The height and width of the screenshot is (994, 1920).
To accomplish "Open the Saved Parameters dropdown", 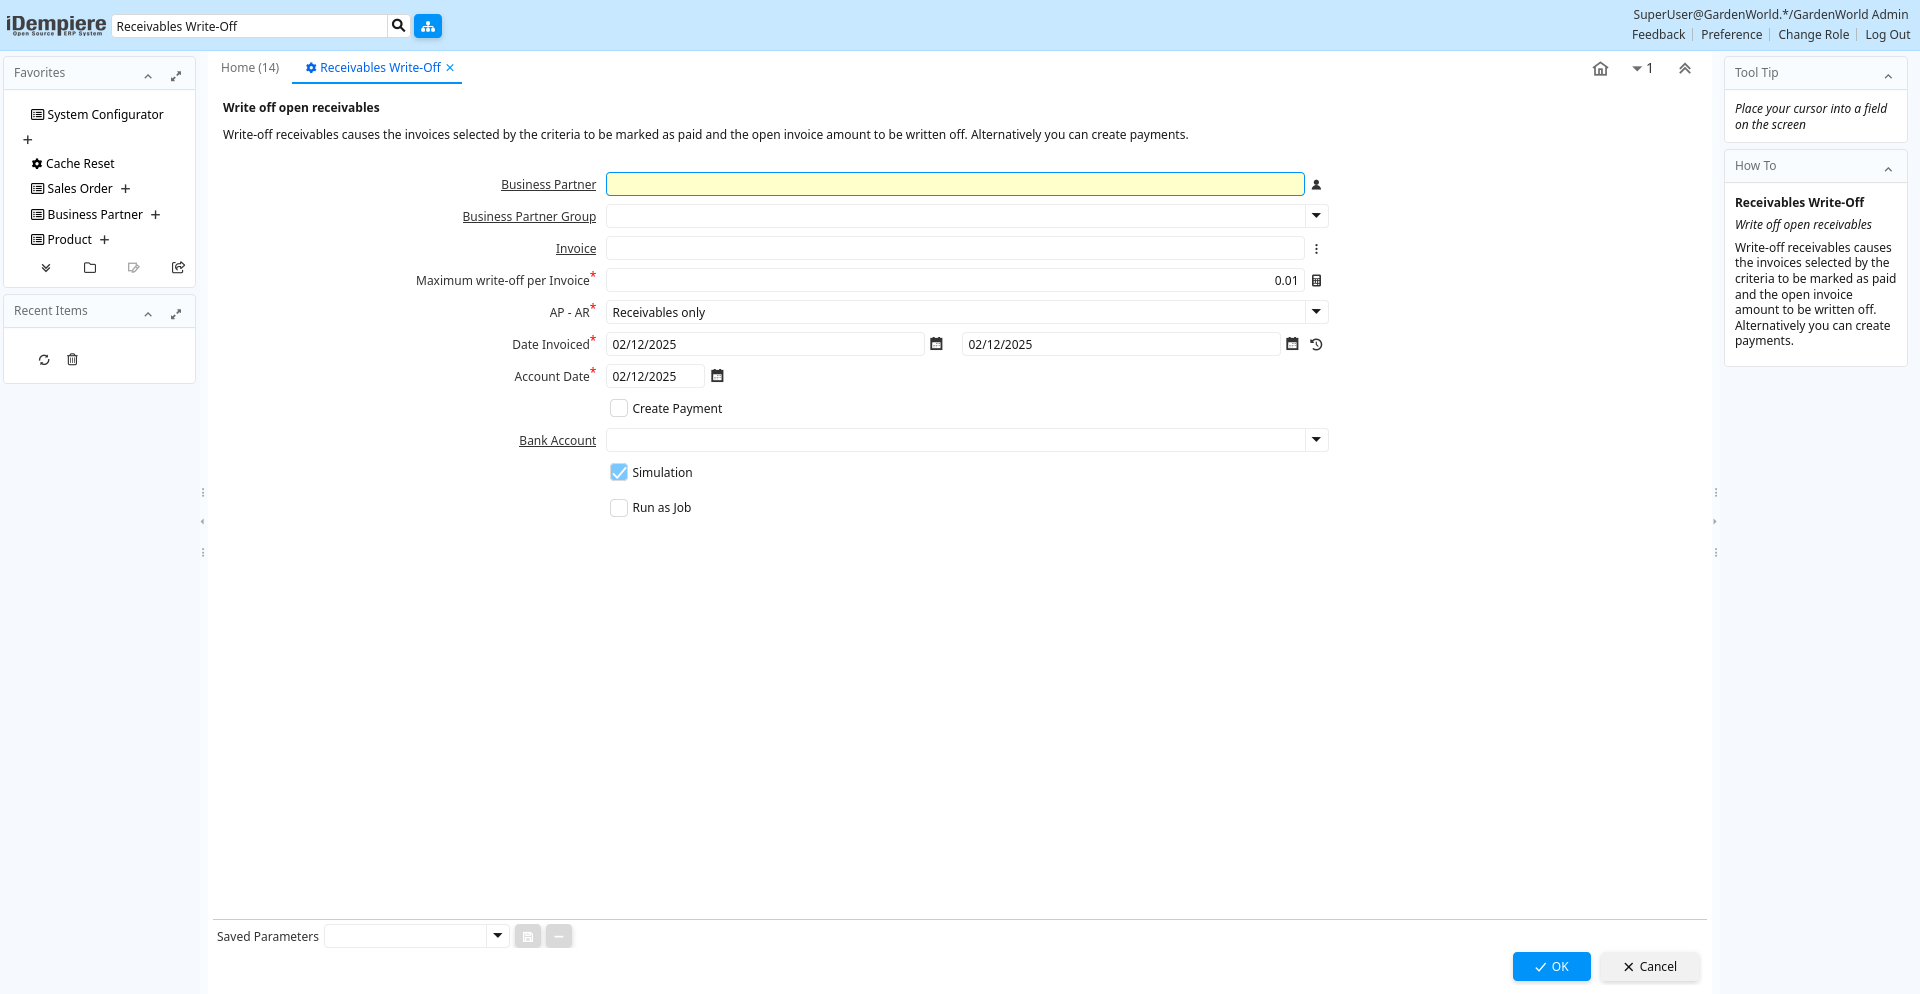I will click(x=497, y=936).
